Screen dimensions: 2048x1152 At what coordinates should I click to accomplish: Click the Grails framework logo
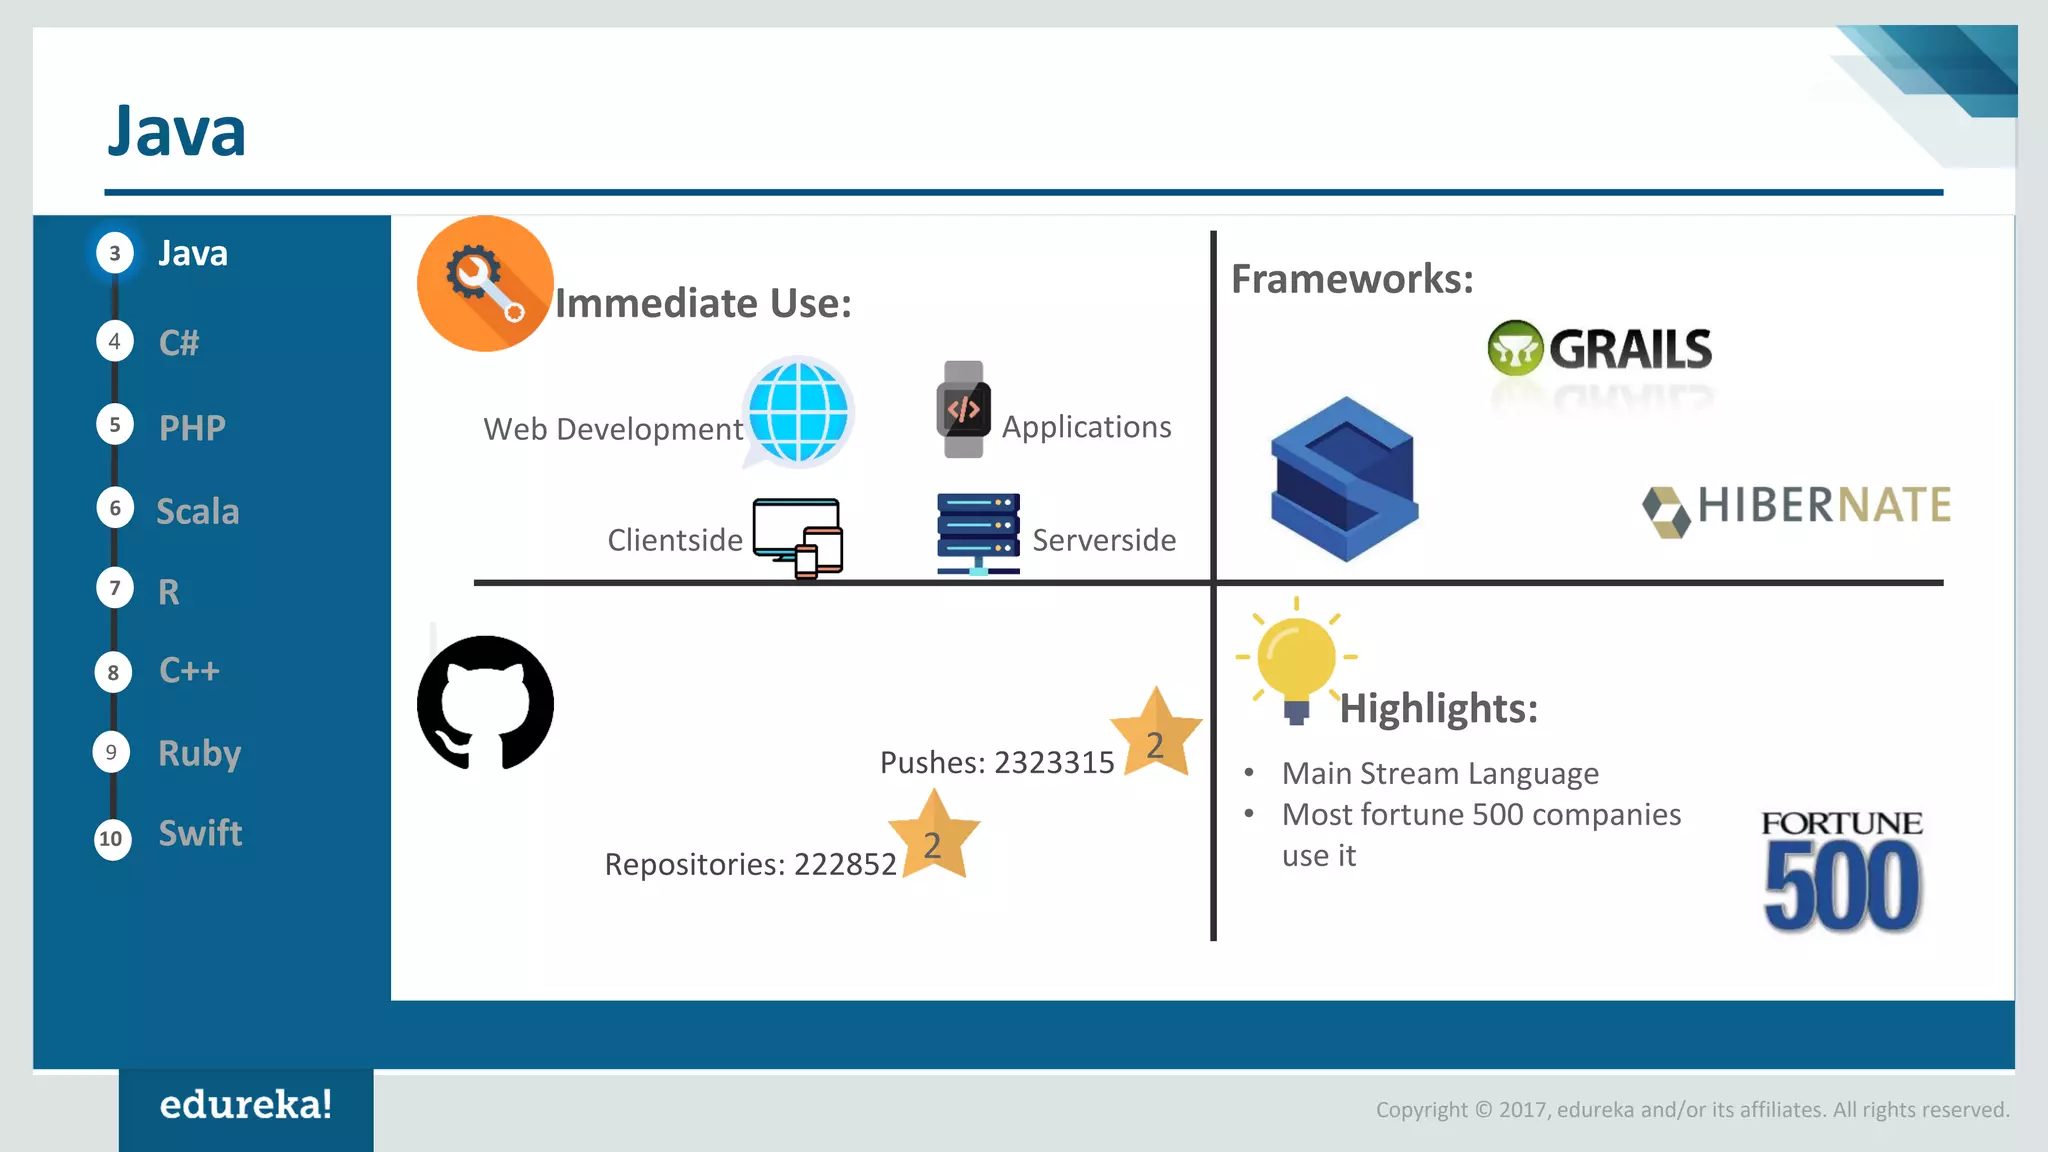[1600, 348]
